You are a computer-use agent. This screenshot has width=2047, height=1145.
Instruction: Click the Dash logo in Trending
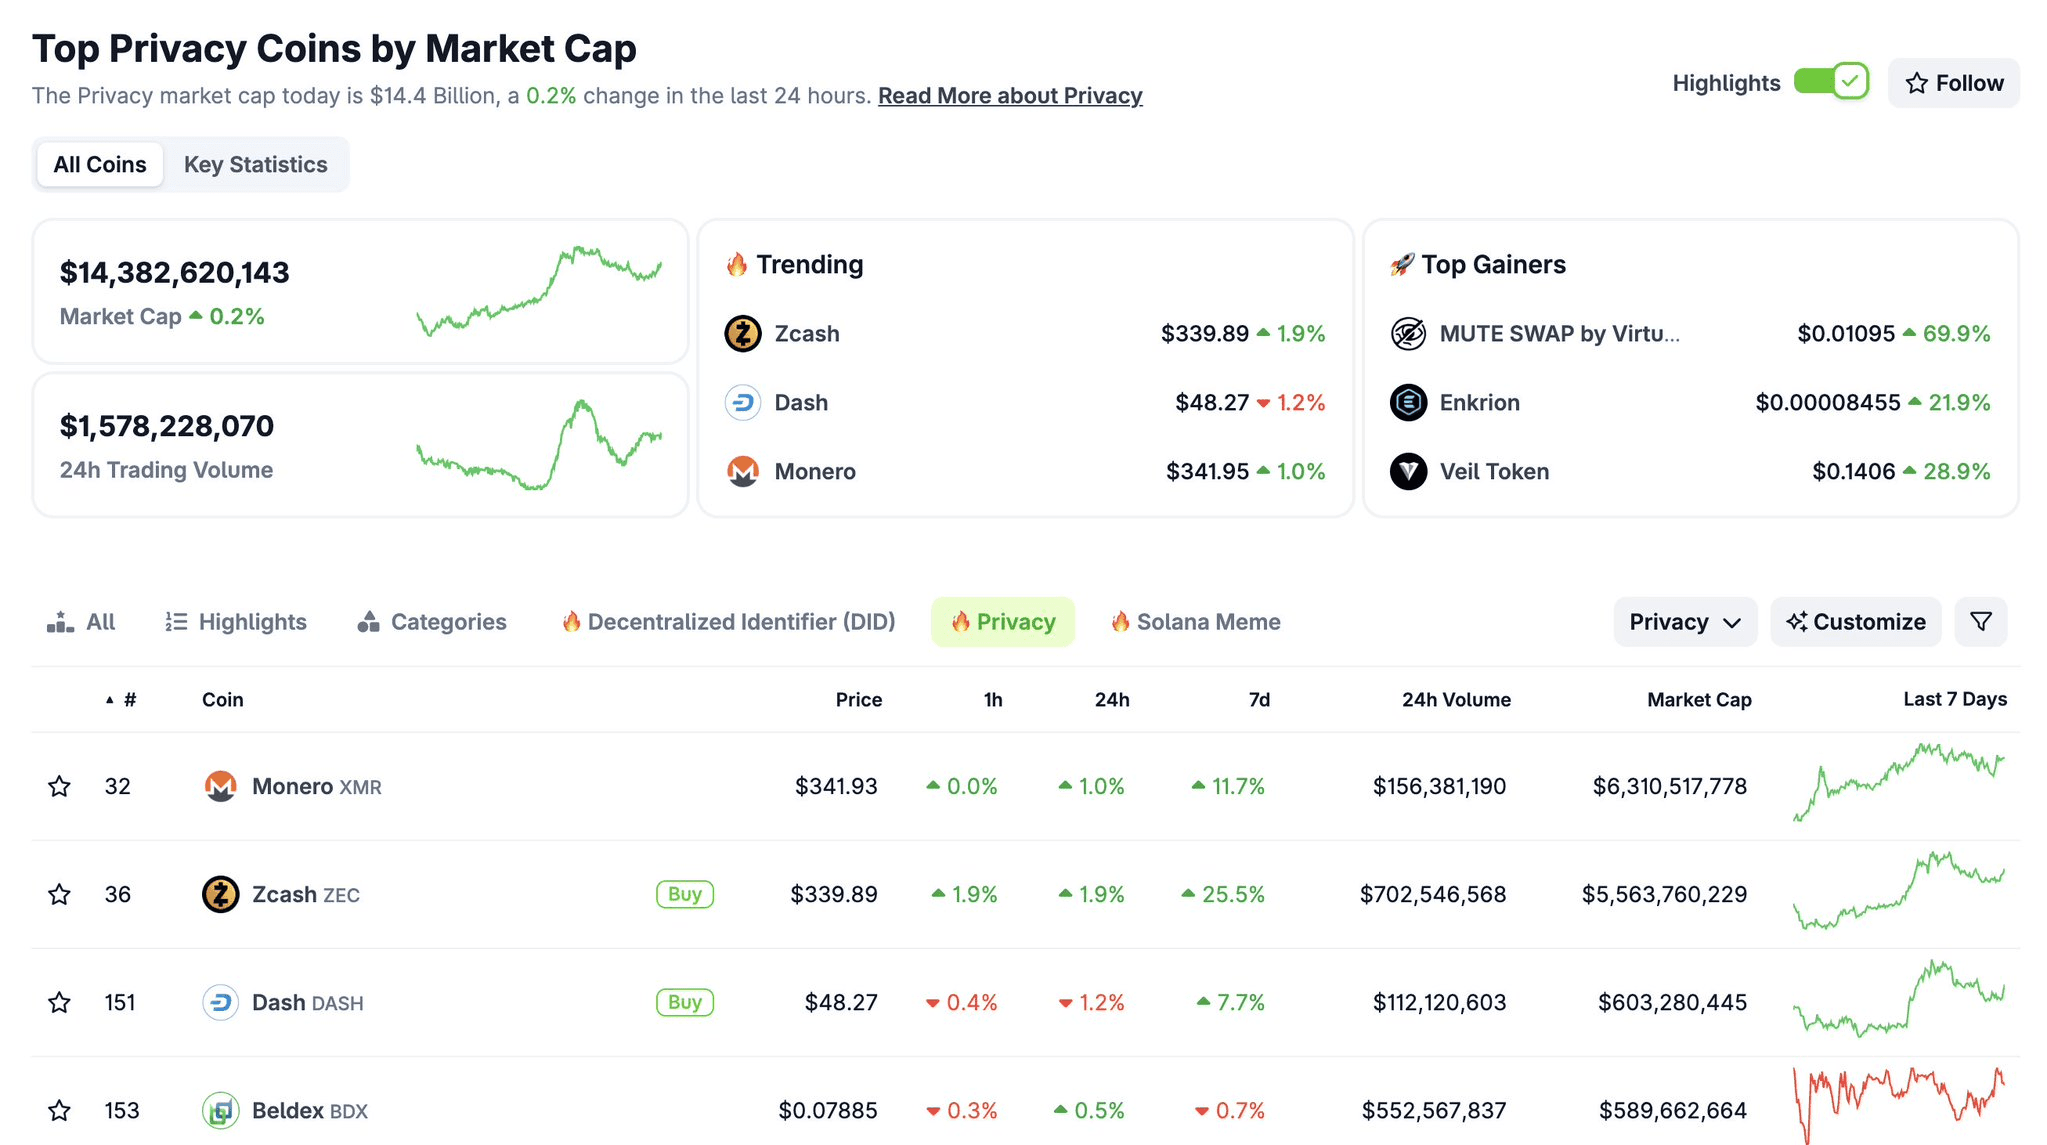(x=743, y=403)
